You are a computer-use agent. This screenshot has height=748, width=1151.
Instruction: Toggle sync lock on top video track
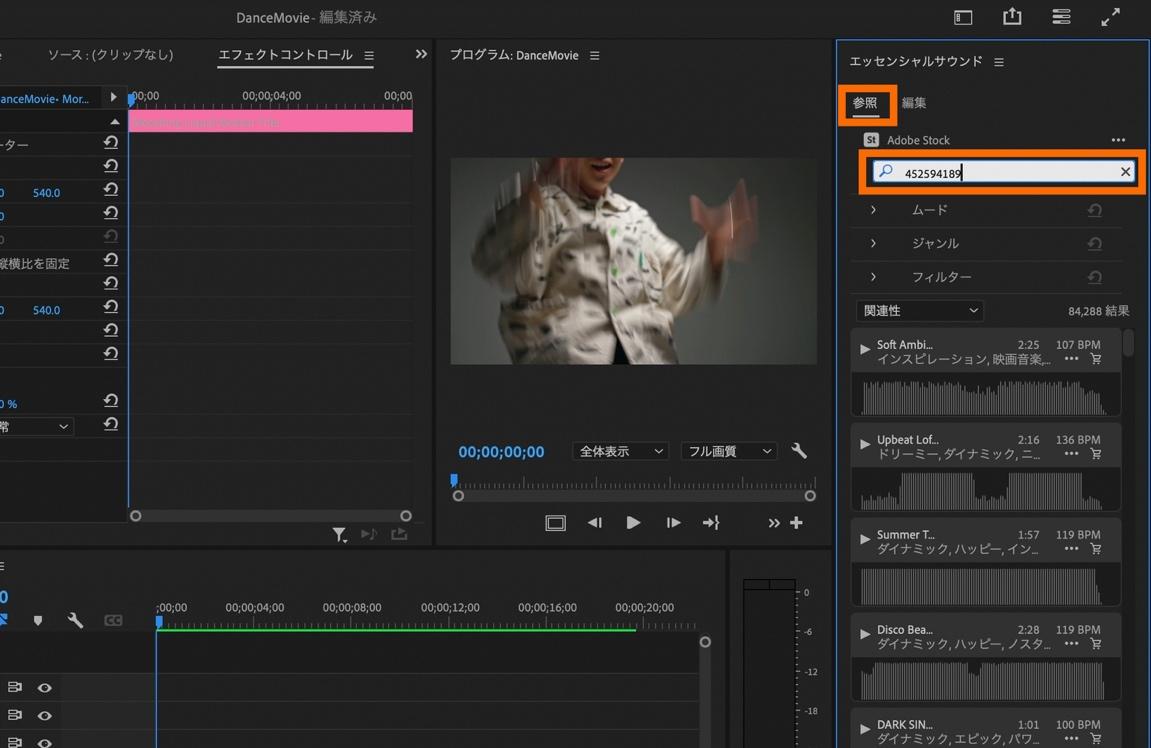click(15, 687)
